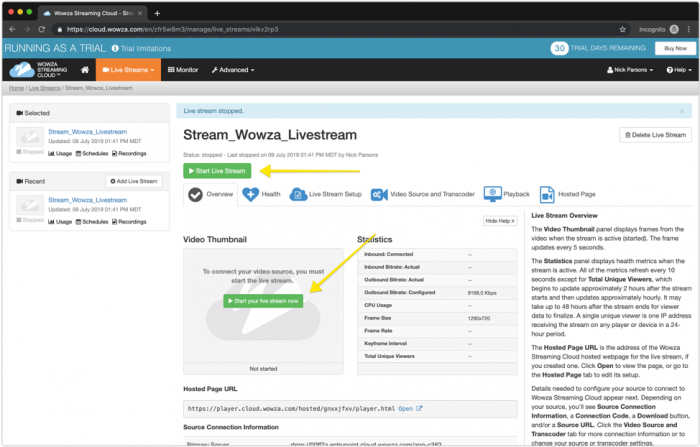700x447 pixels.
Task: Switch to the Playback tab
Action: point(507,194)
